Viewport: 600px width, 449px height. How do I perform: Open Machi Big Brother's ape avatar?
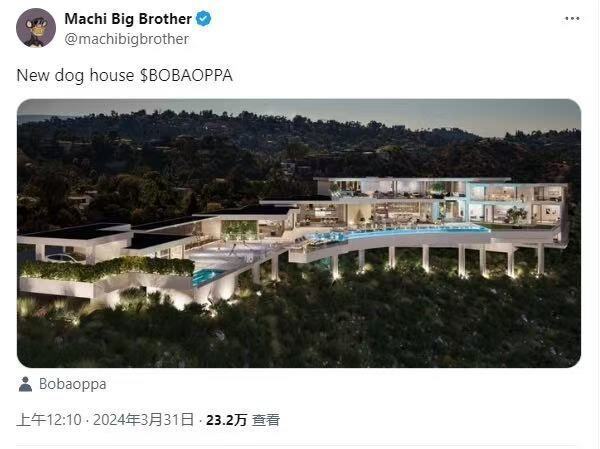36,28
